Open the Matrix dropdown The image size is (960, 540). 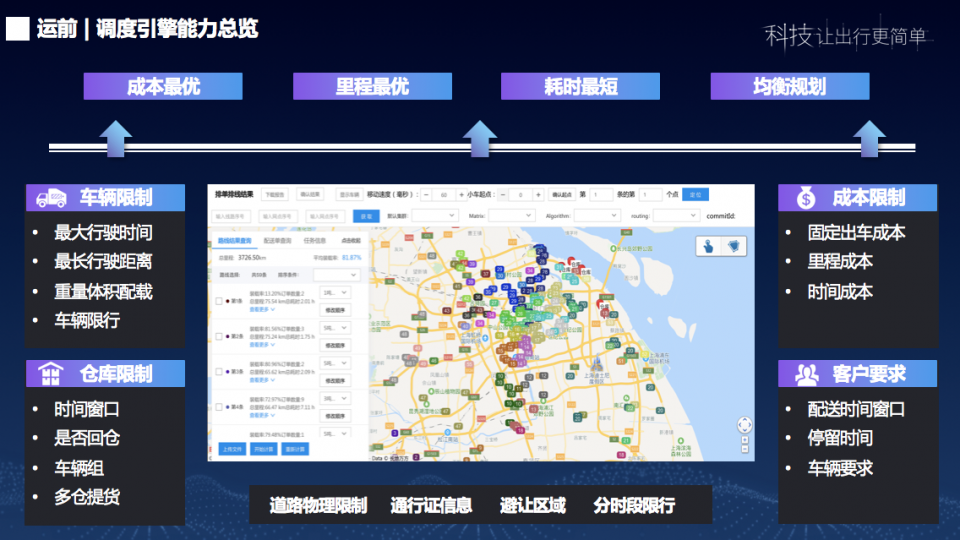[x=511, y=216]
